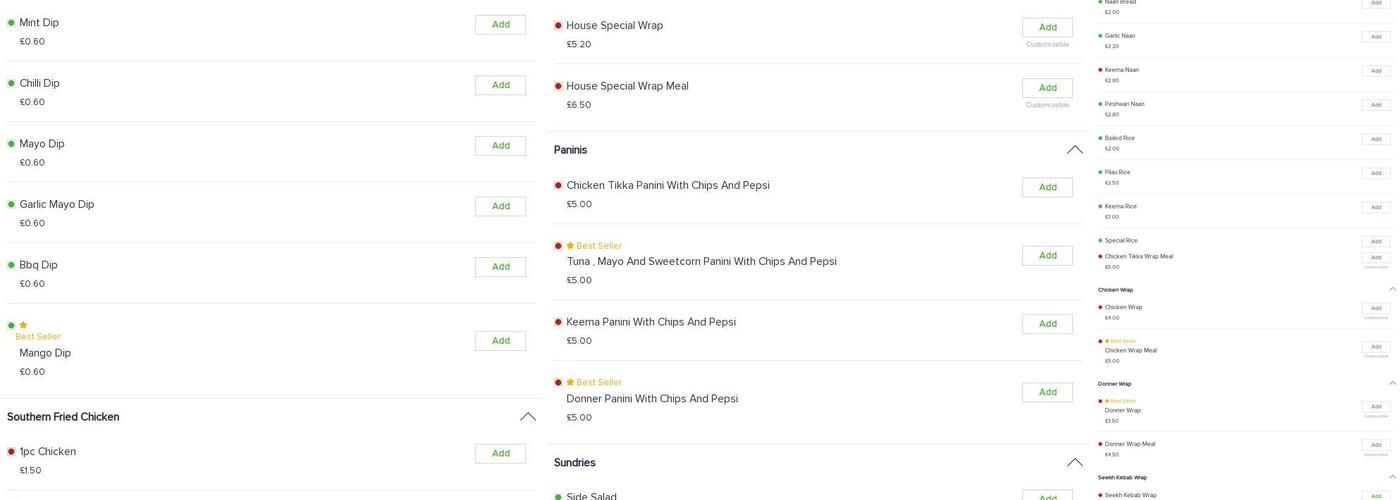Click the green veg dot beside Mint Dip
This screenshot has height=500, width=1400.
click(11, 23)
